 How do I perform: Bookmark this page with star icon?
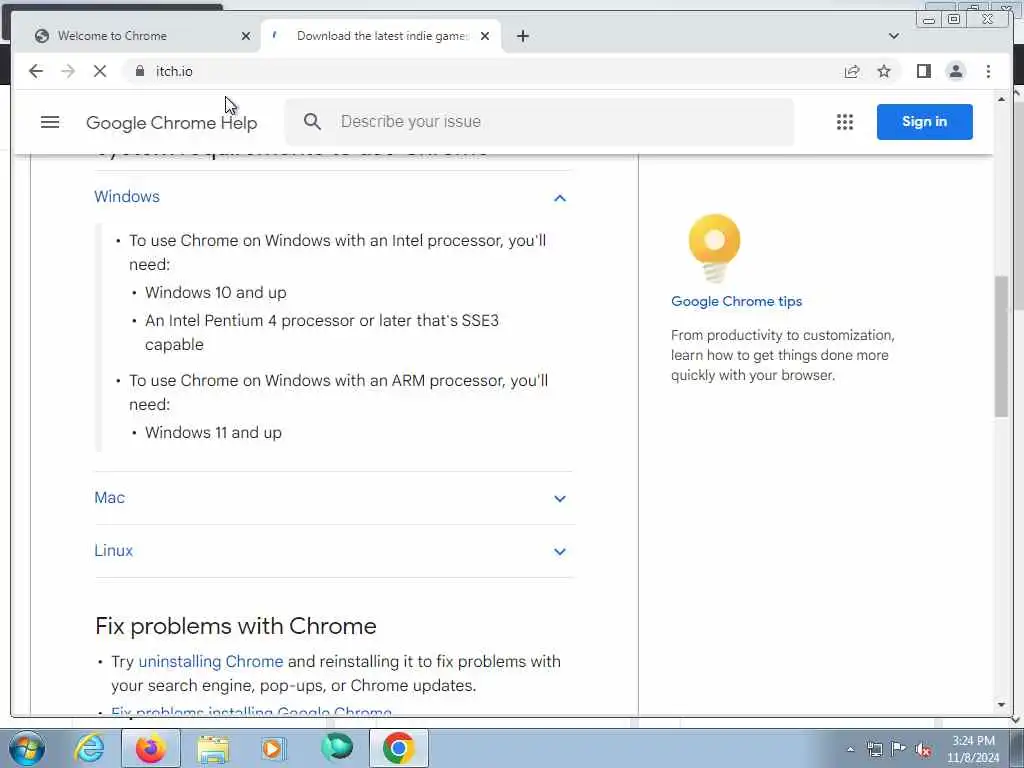tap(884, 71)
